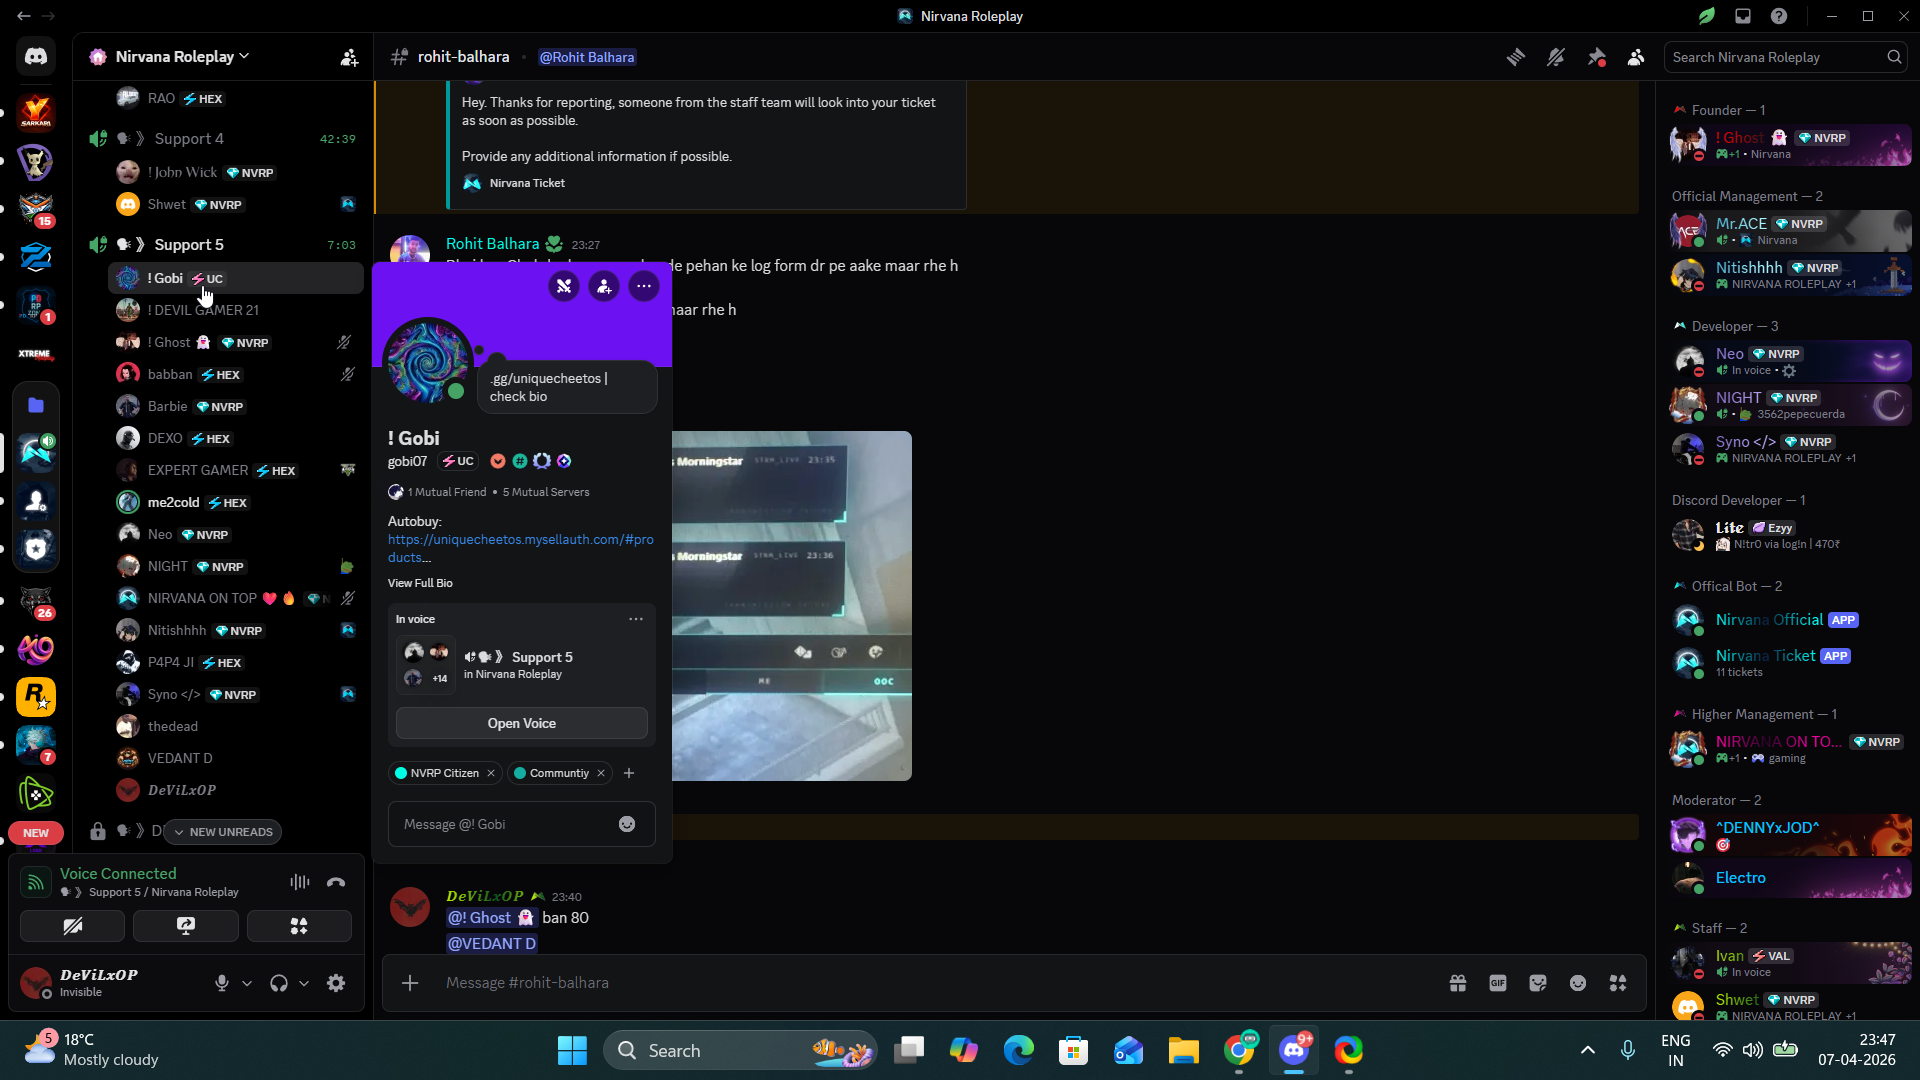1920x1080 pixels.
Task: Open the attached screenshot image in chat
Action: point(792,606)
